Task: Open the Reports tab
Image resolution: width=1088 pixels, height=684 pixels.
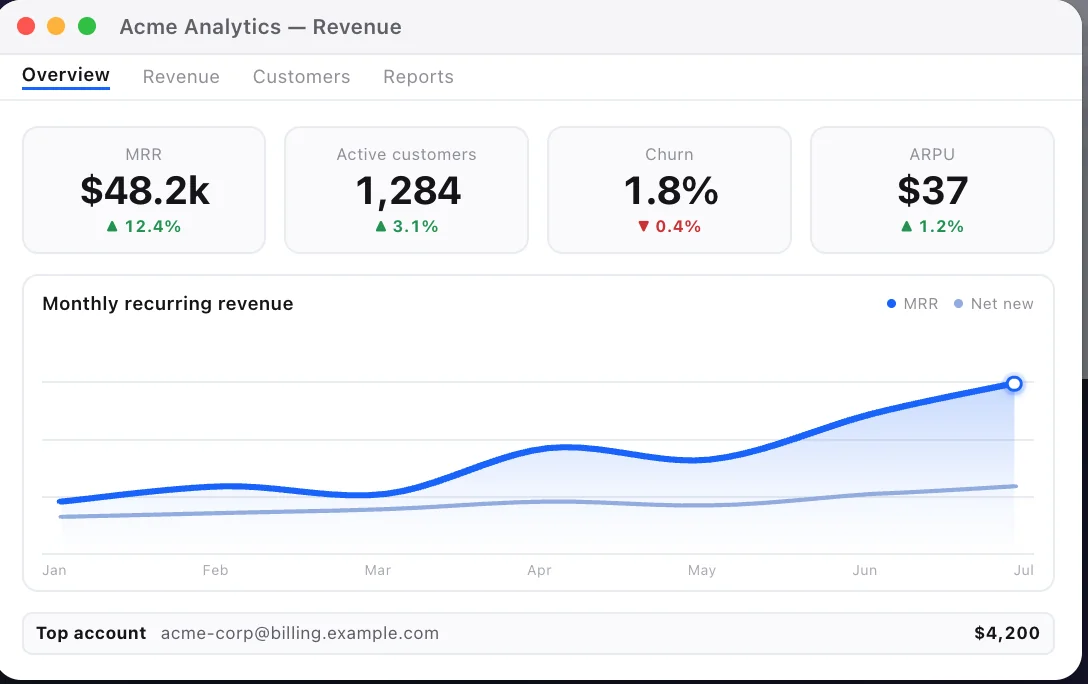Action: click(x=418, y=76)
